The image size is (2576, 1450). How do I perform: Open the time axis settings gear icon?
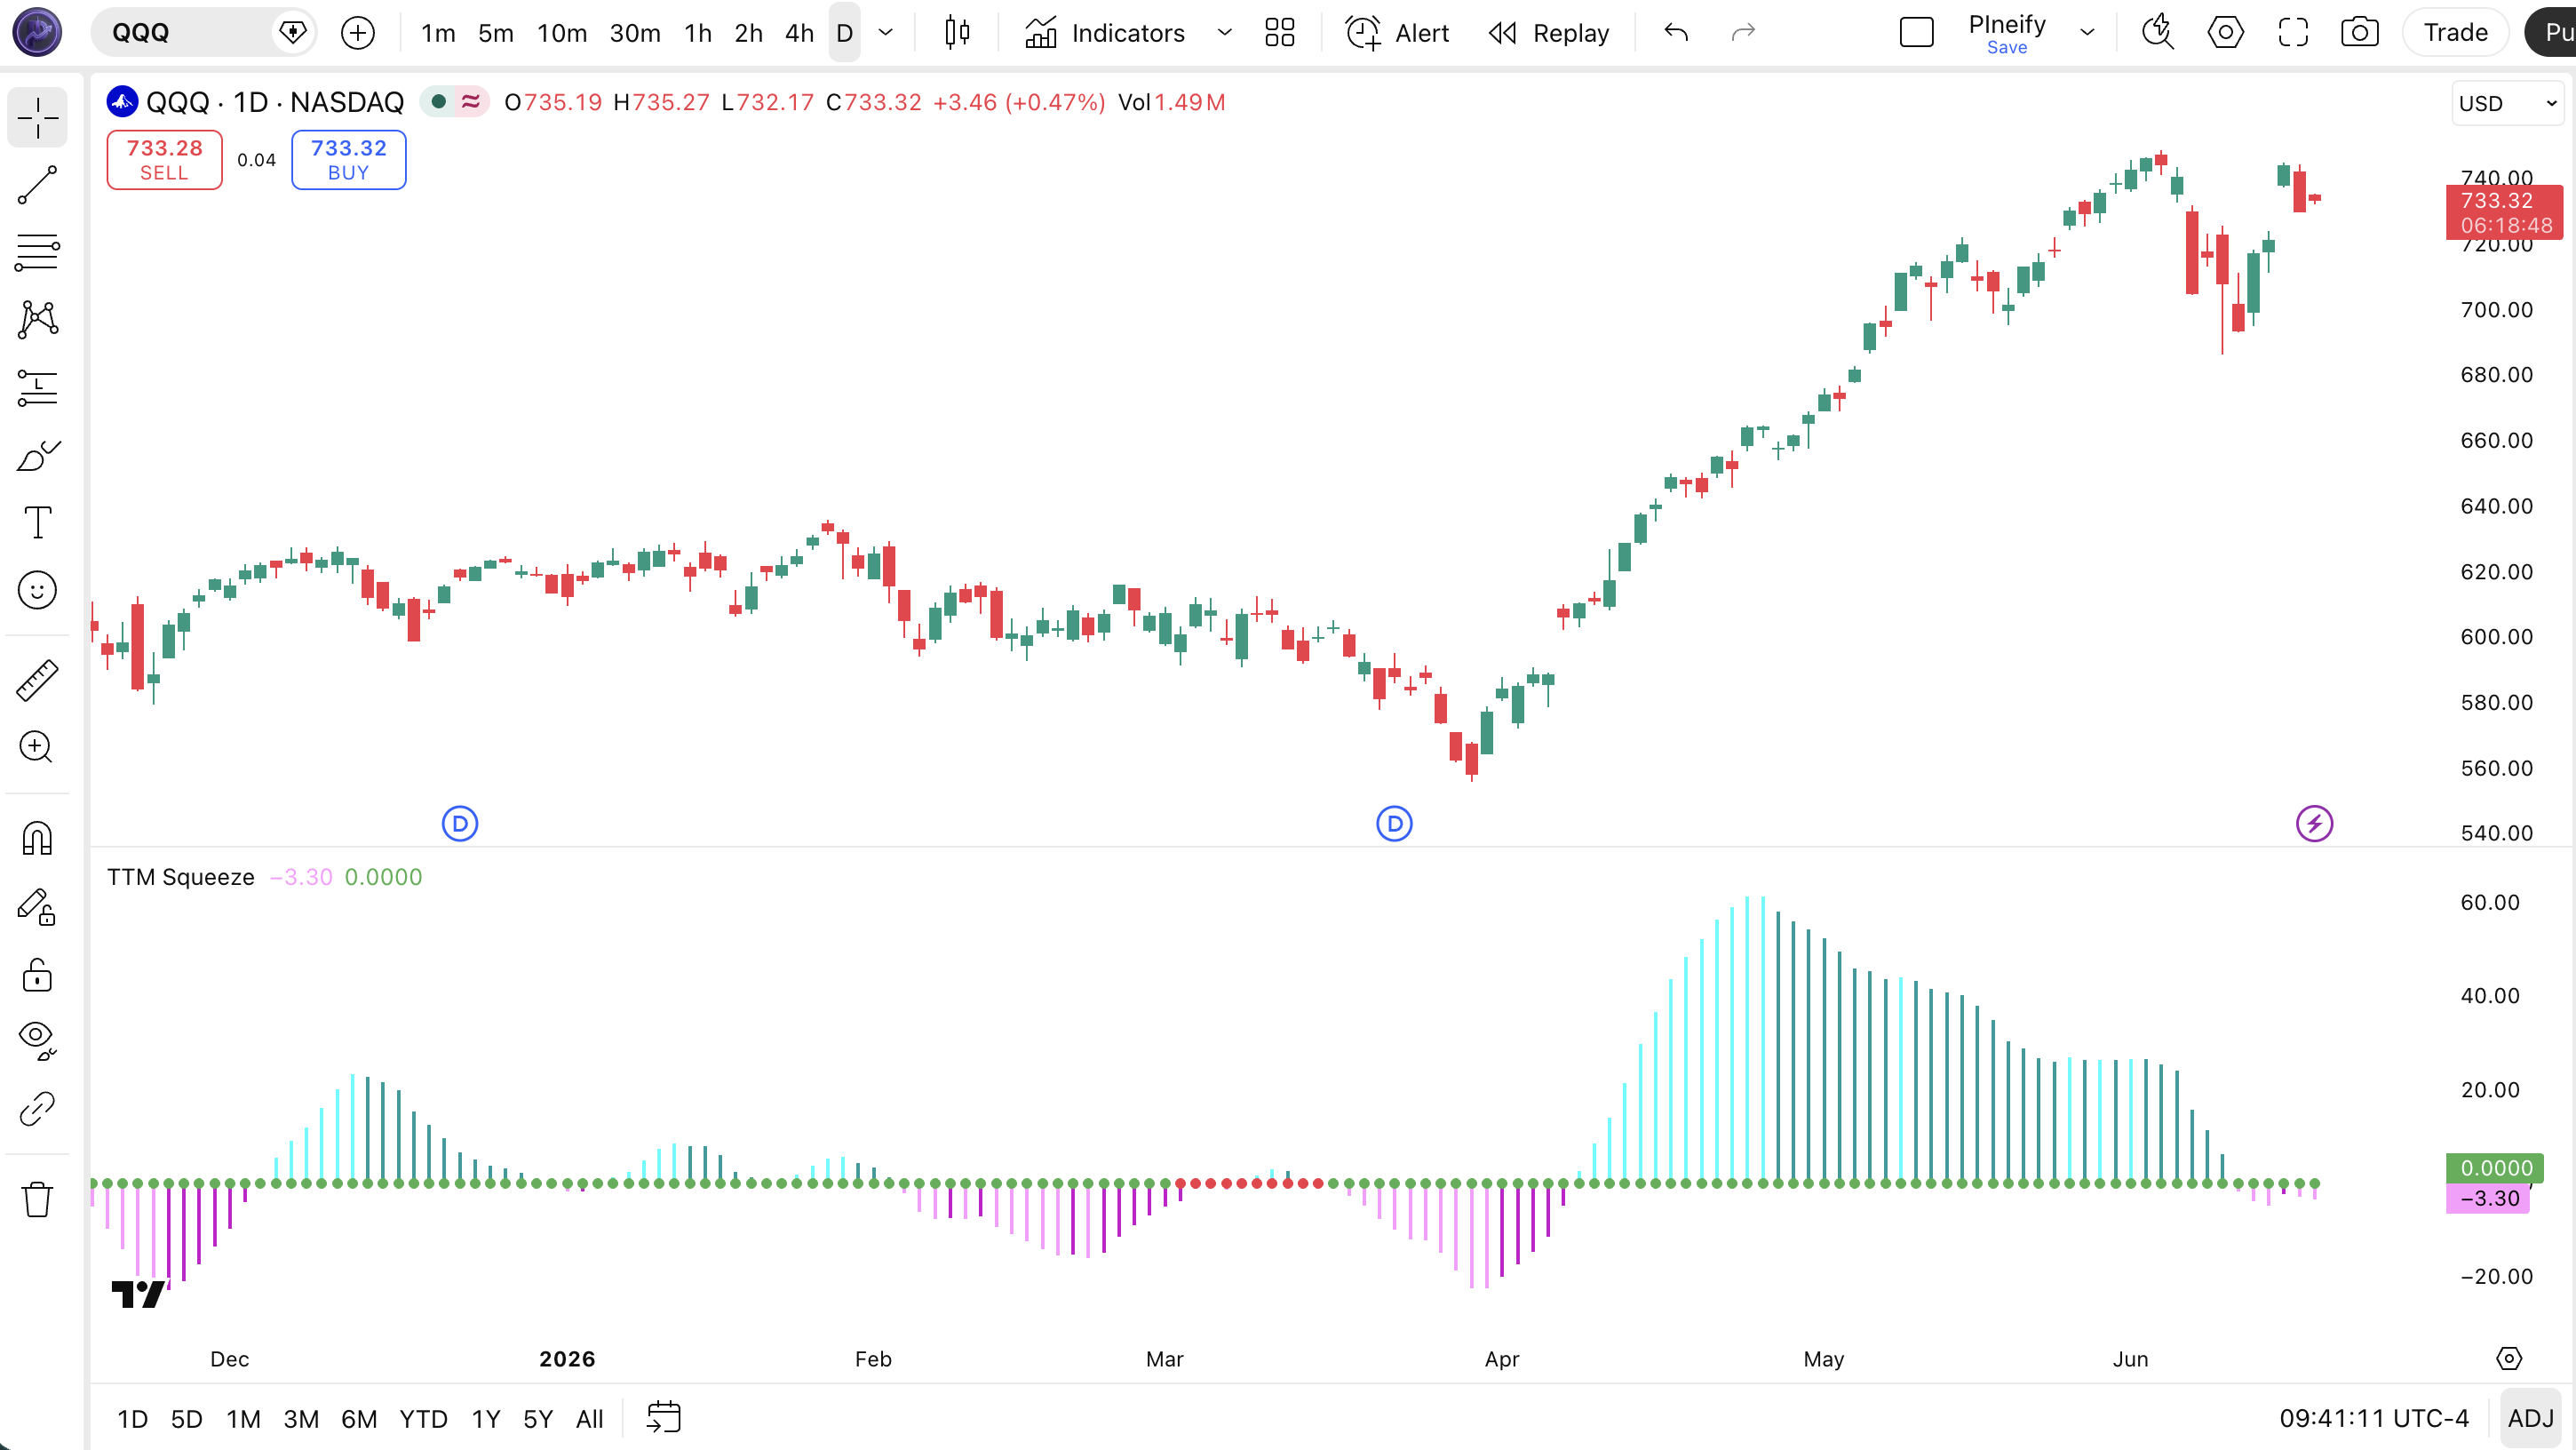point(2509,1359)
